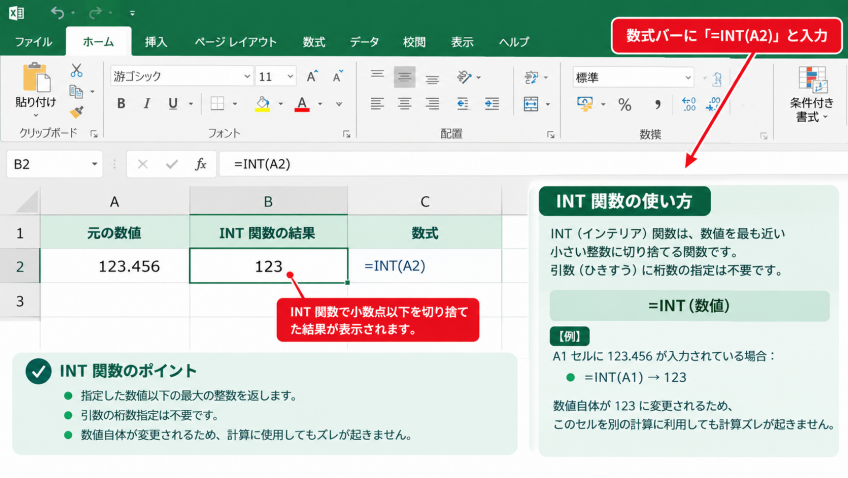Screen dimensions: 848x478
Task: Toggle Italic formatting
Action: tap(147, 104)
